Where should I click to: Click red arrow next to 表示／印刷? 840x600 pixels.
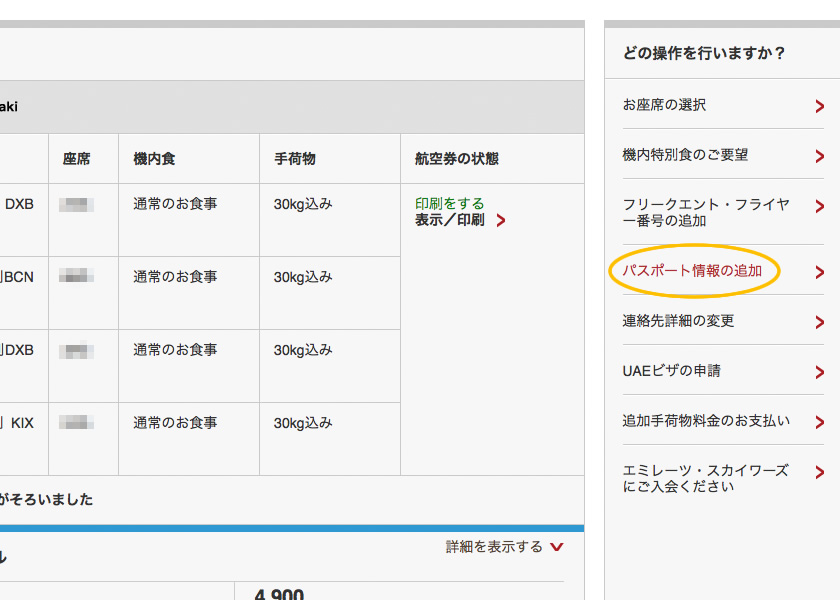point(500,220)
